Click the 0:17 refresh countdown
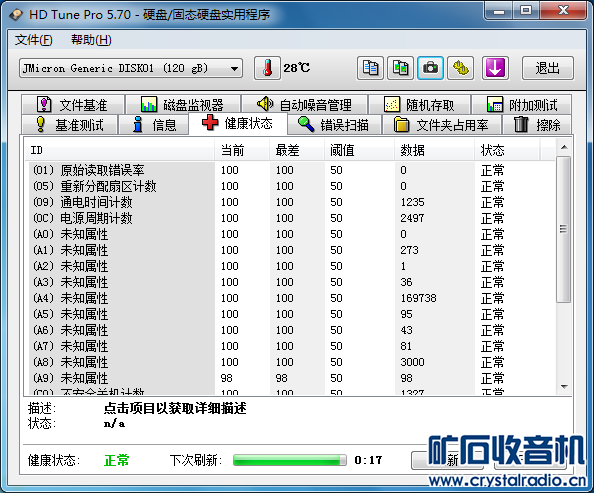 tap(368, 460)
